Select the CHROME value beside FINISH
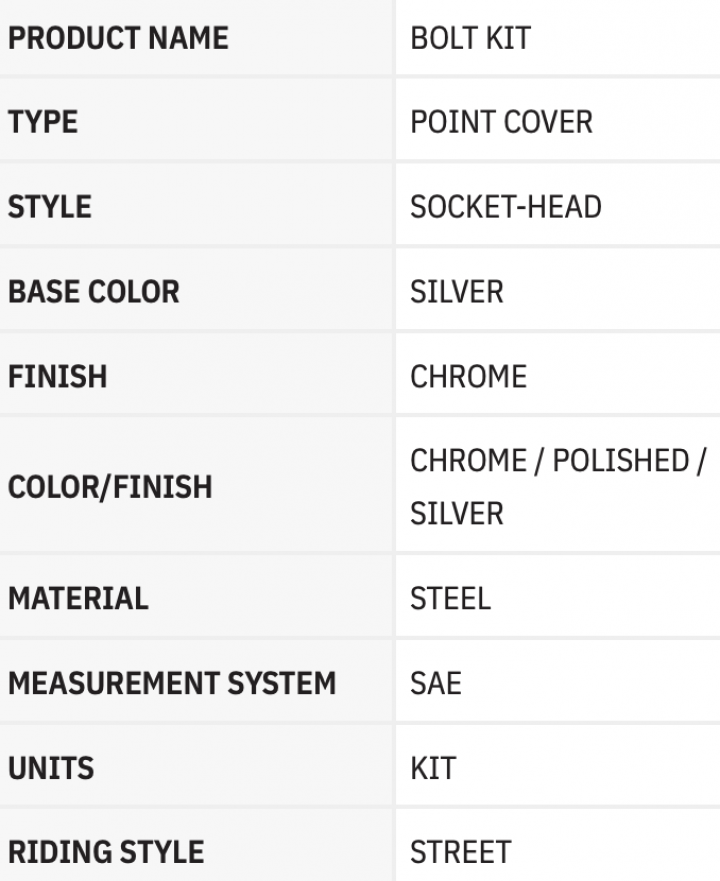720x881 pixels. [x=468, y=377]
